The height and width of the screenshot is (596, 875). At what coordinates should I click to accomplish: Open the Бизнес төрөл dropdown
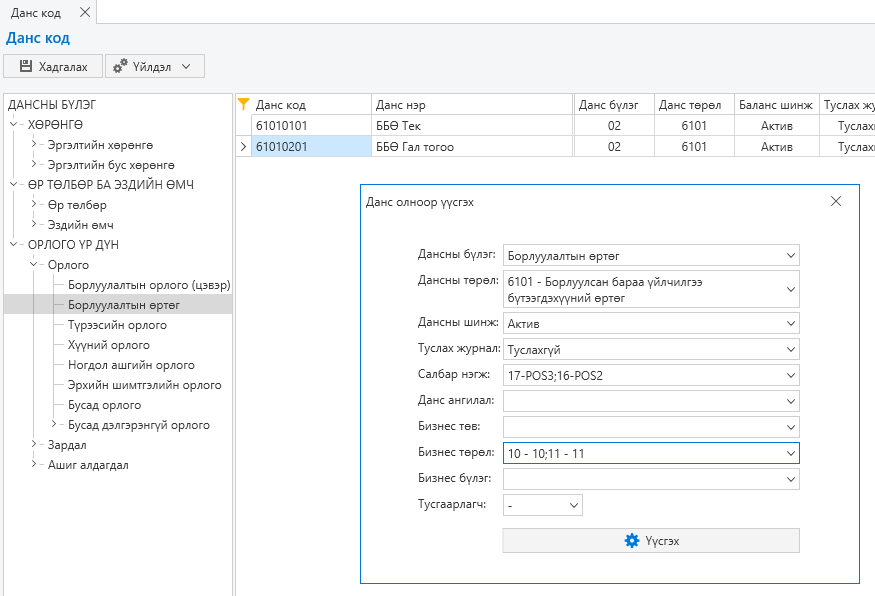pos(791,453)
